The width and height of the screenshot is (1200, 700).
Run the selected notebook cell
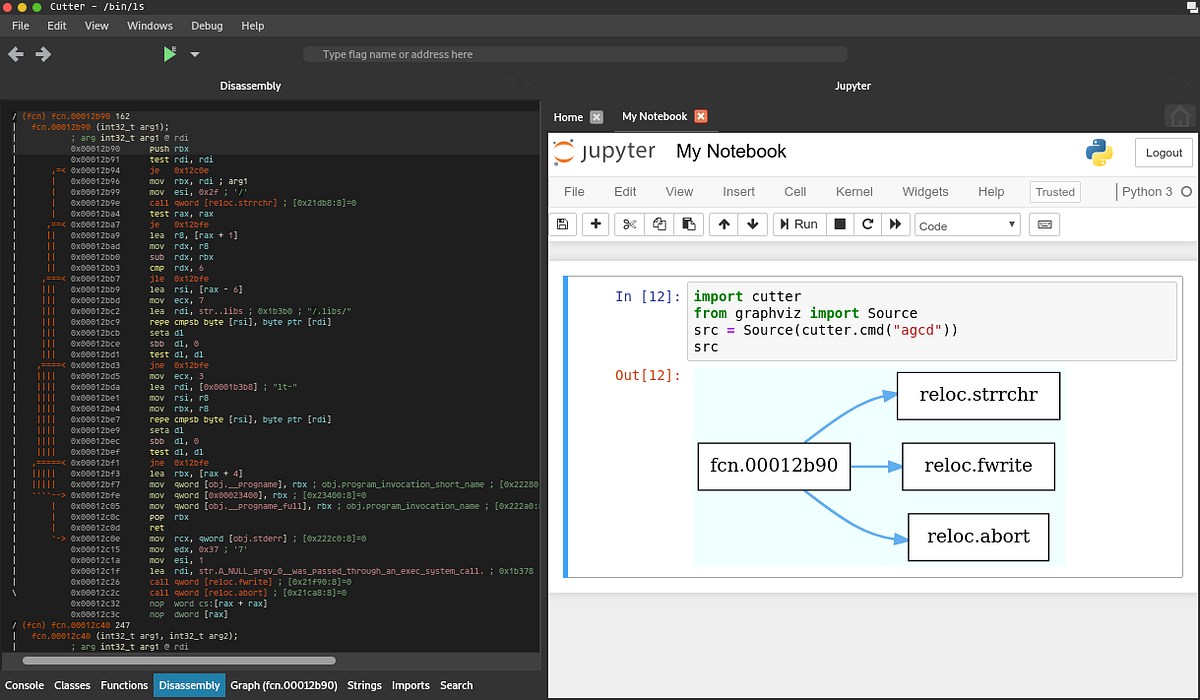(x=798, y=224)
